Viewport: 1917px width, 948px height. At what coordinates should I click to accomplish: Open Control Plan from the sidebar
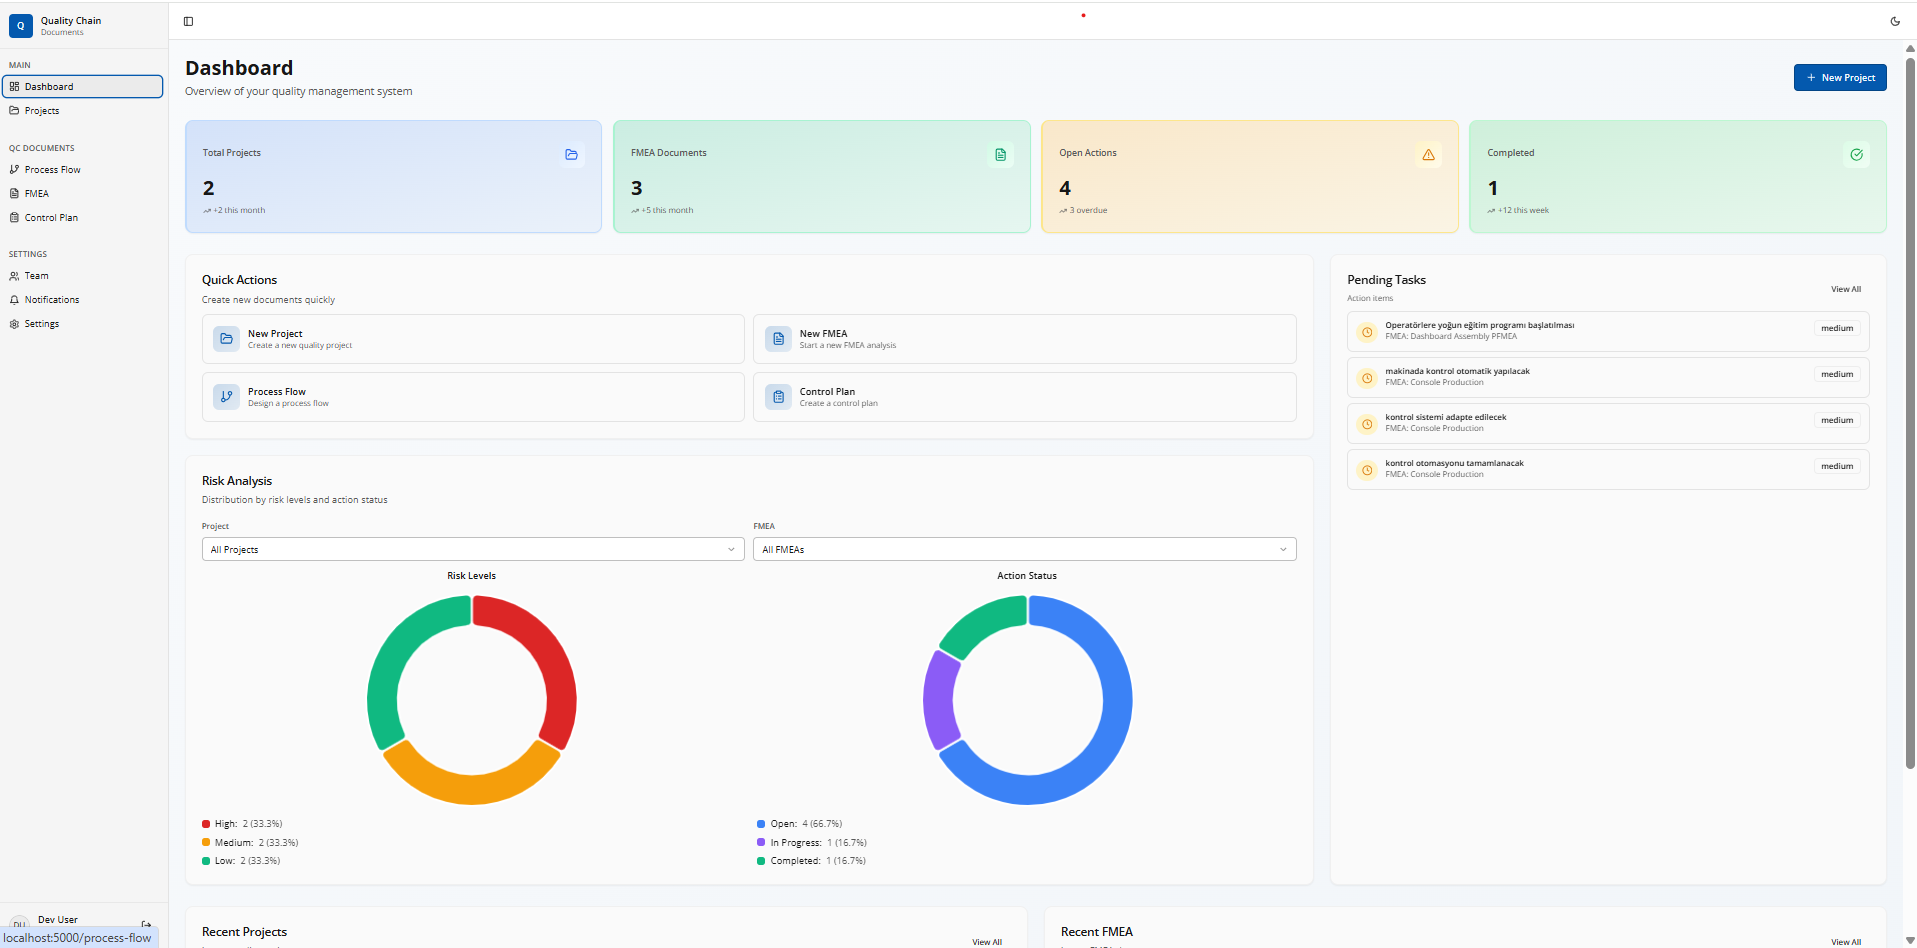click(x=50, y=217)
